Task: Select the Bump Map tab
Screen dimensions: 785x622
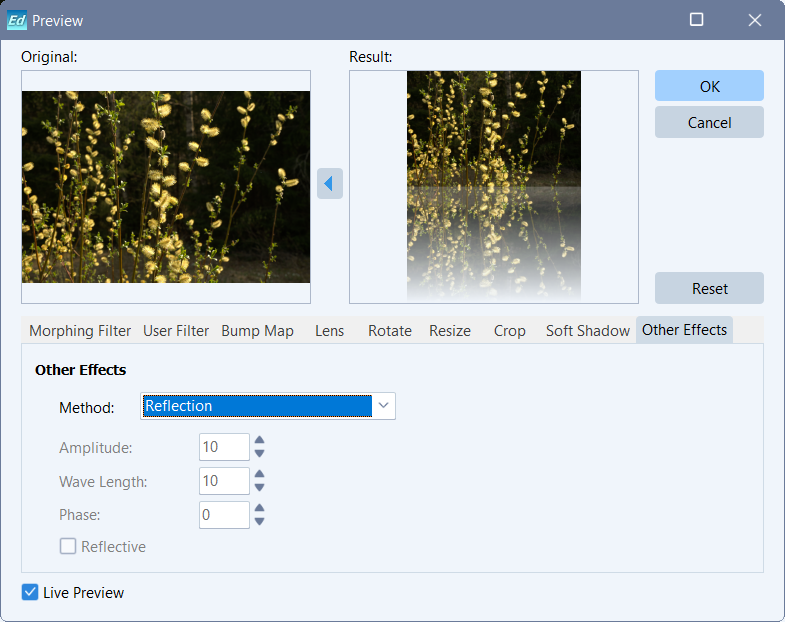Action: tap(257, 331)
